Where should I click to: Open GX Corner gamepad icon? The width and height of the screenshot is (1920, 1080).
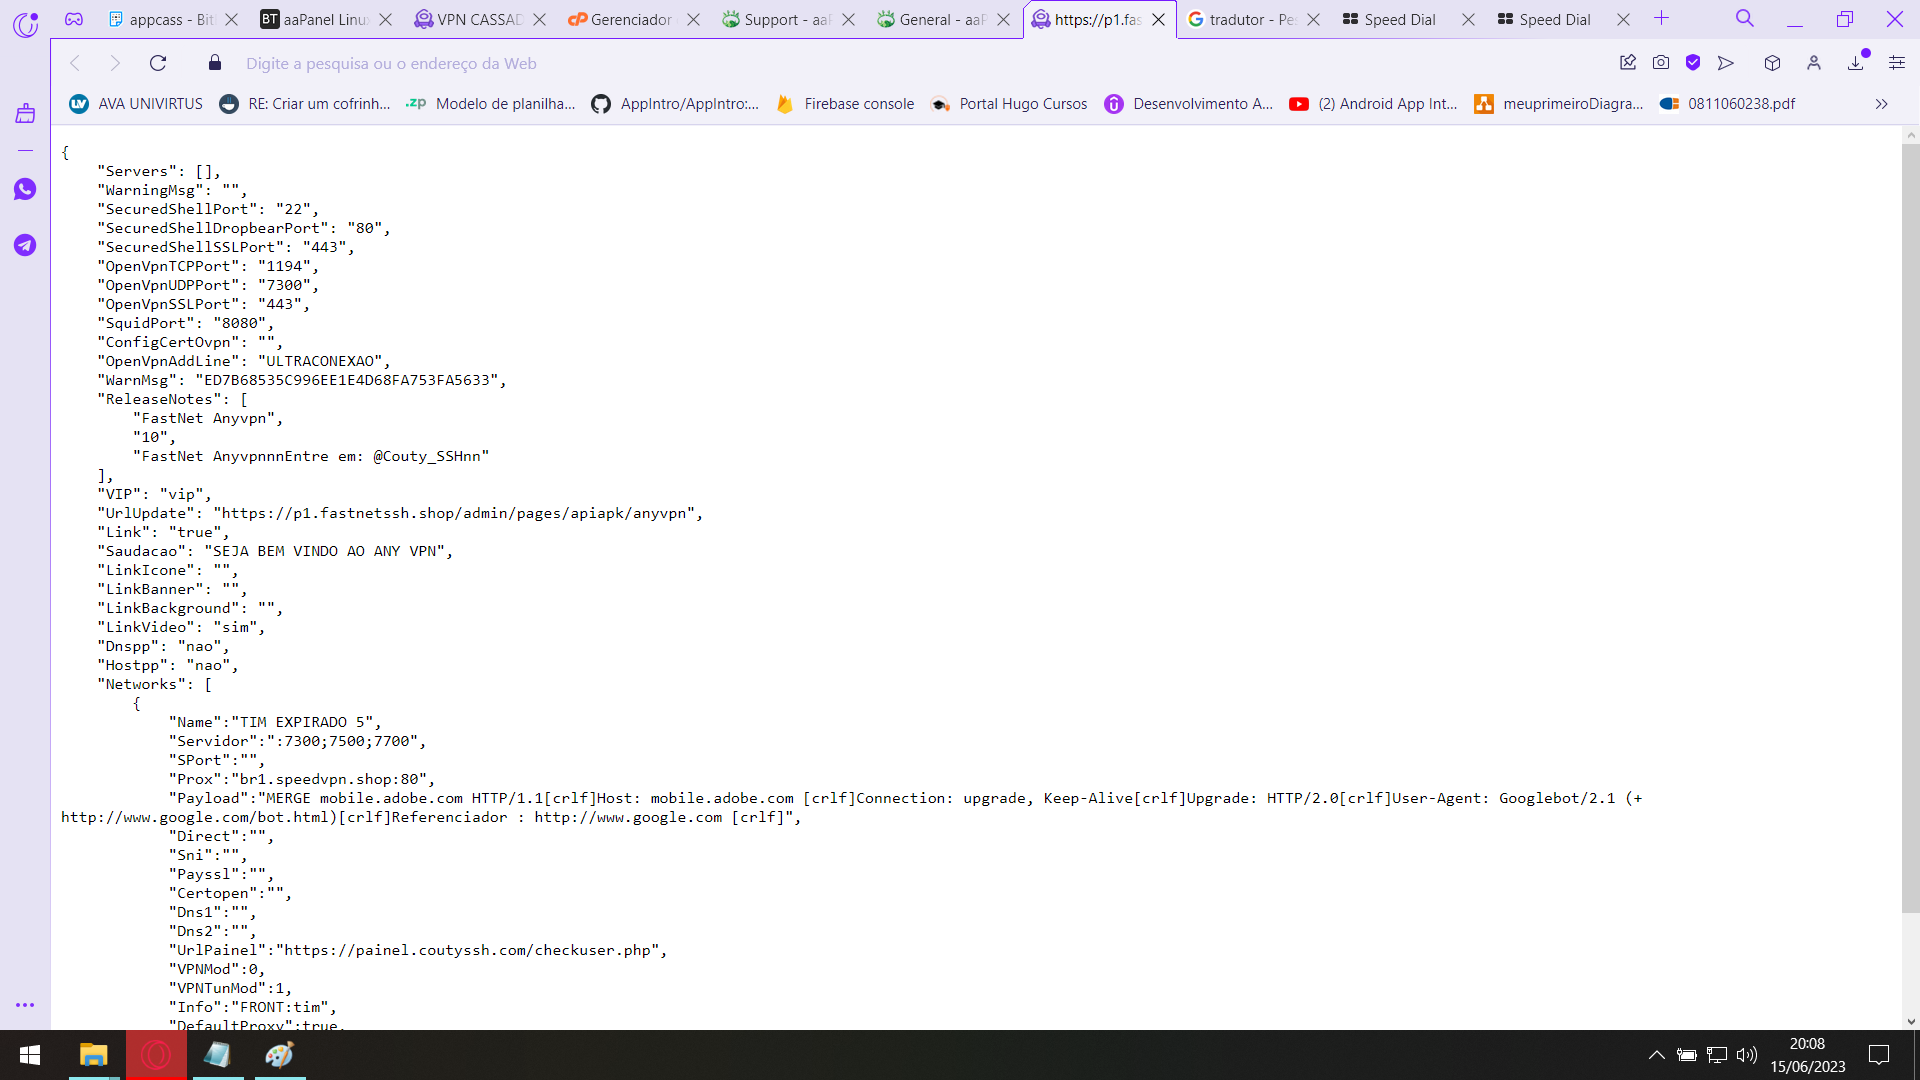(x=74, y=19)
